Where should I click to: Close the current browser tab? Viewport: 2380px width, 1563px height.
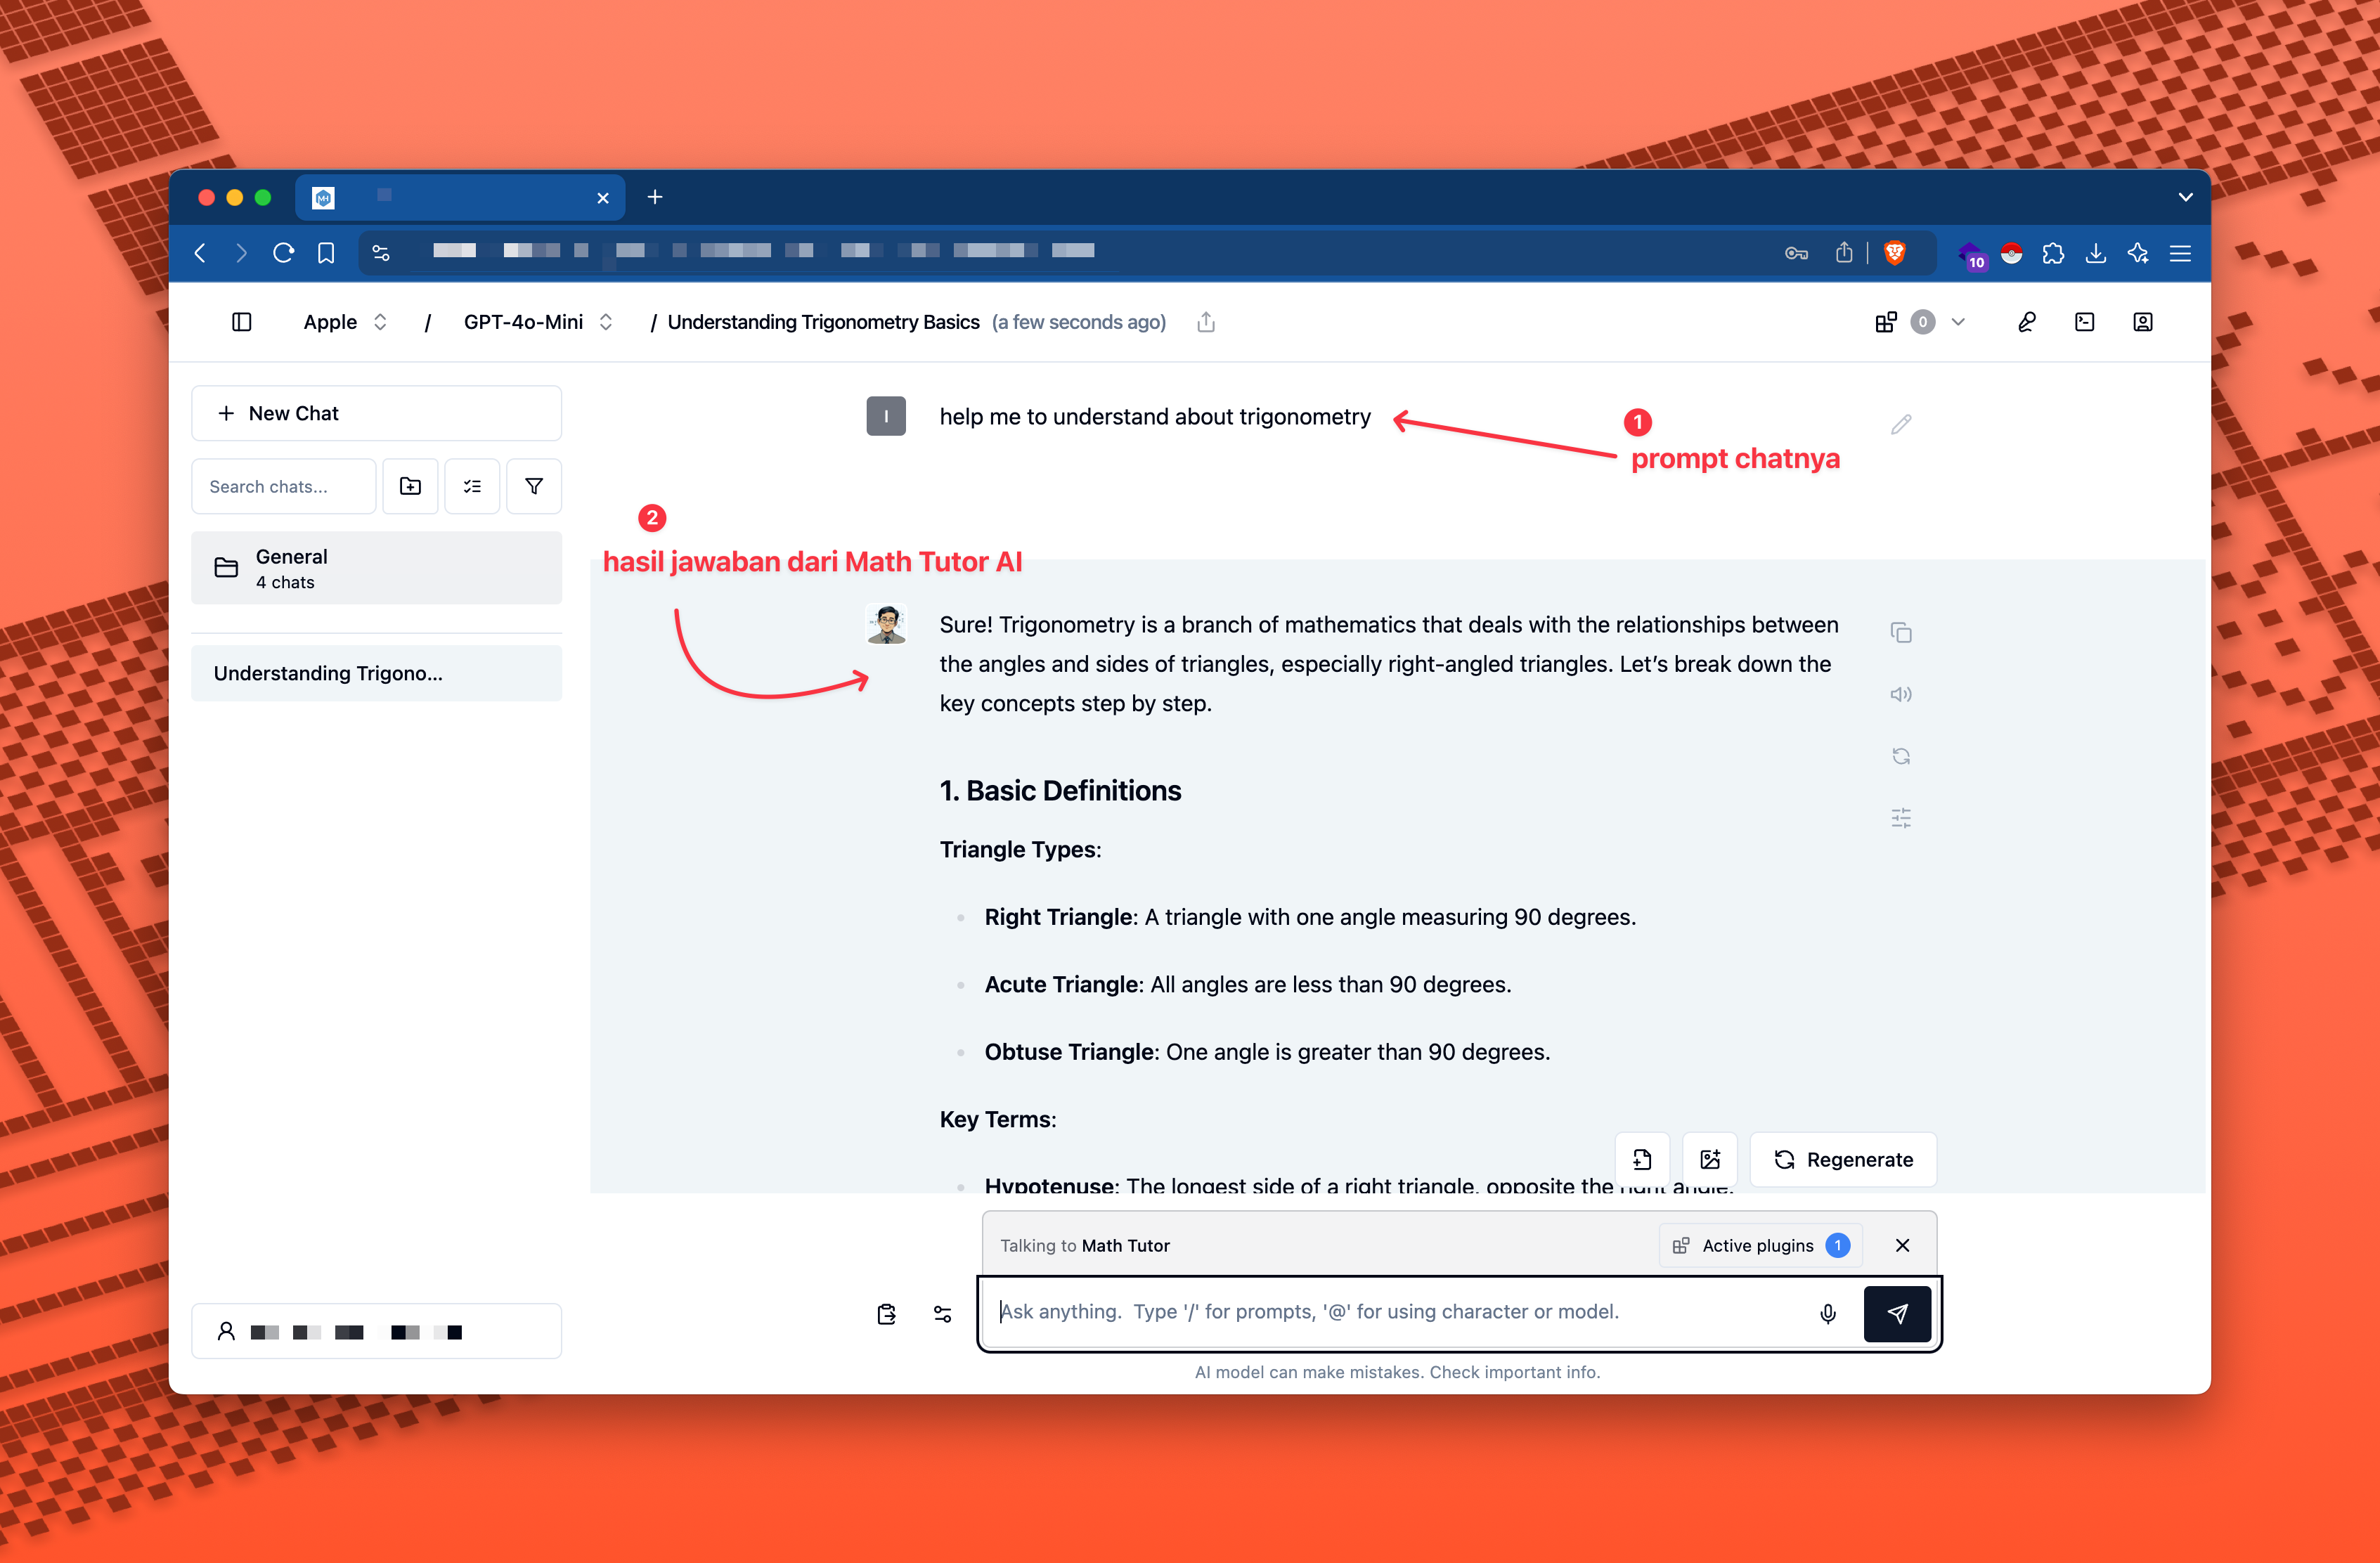tap(603, 198)
